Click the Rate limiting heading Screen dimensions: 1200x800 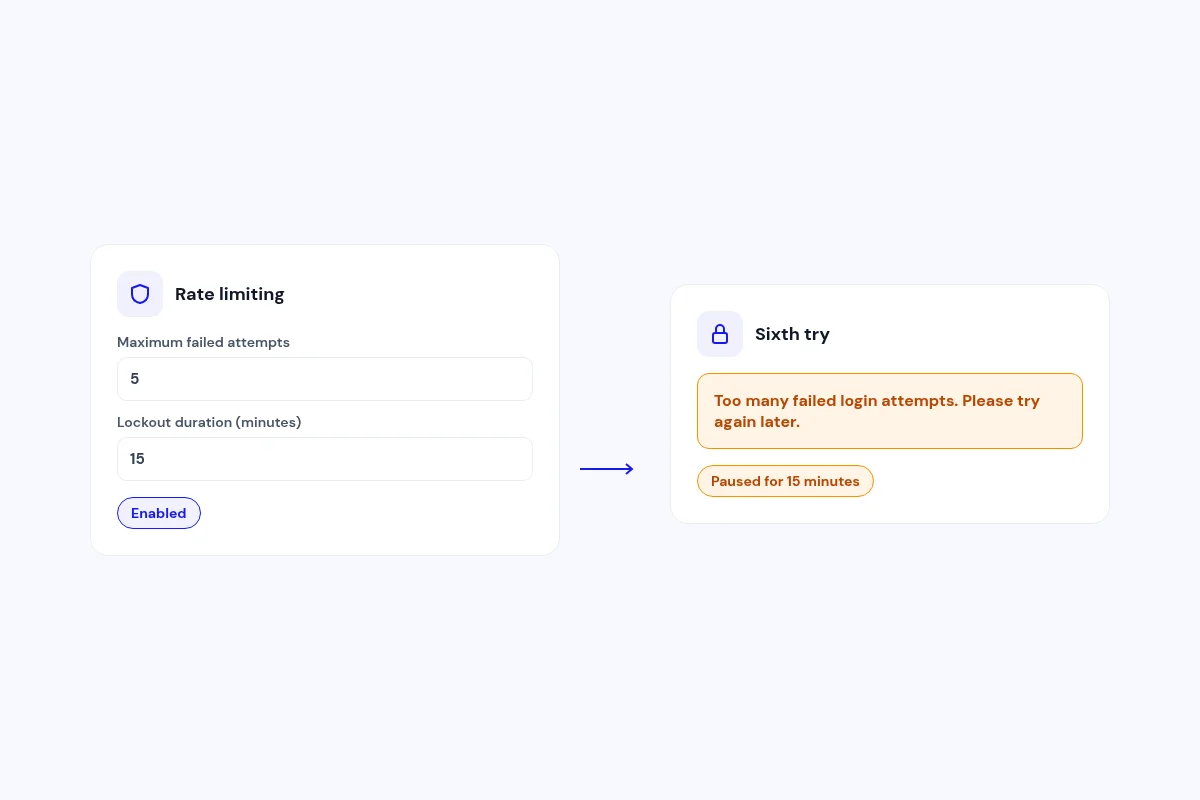click(x=230, y=294)
